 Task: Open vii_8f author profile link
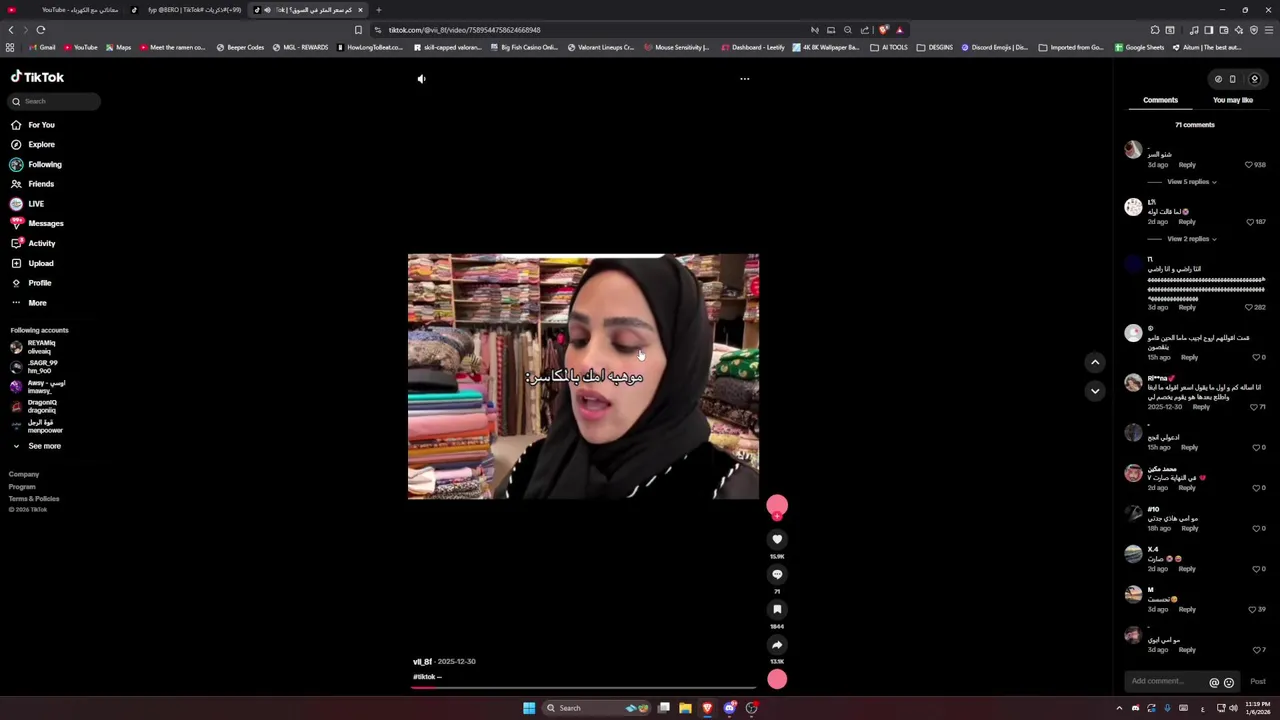(422, 662)
